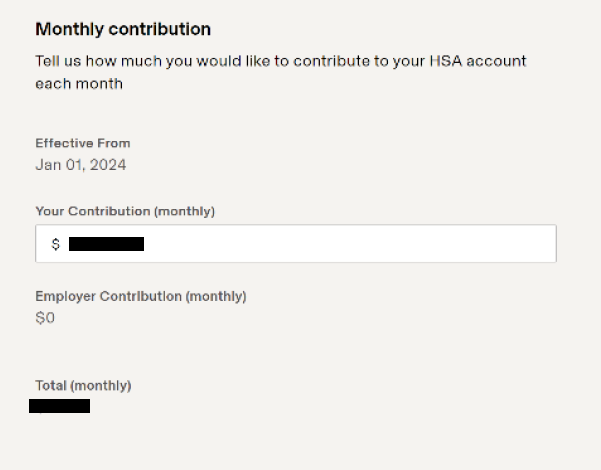The width and height of the screenshot is (601, 470).
Task: Click the Effective From label
Action: (x=83, y=143)
